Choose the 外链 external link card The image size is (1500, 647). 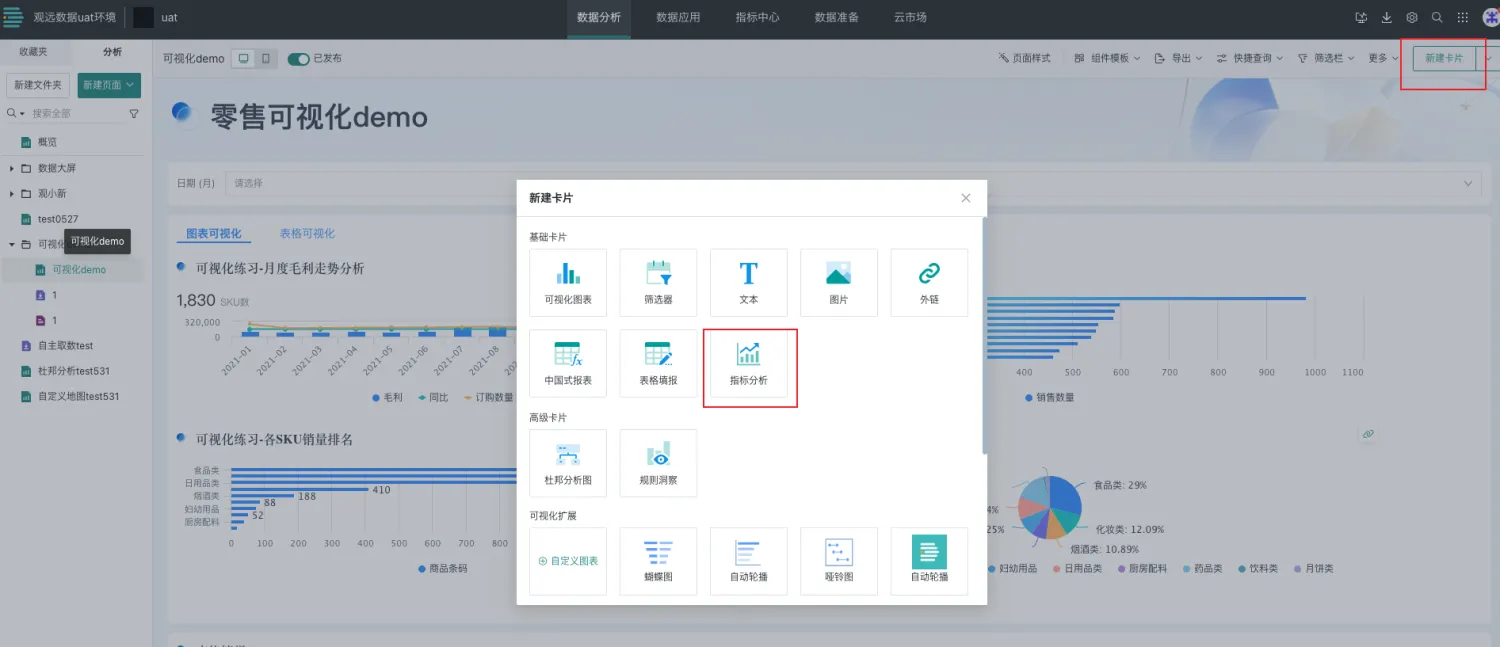coord(929,282)
